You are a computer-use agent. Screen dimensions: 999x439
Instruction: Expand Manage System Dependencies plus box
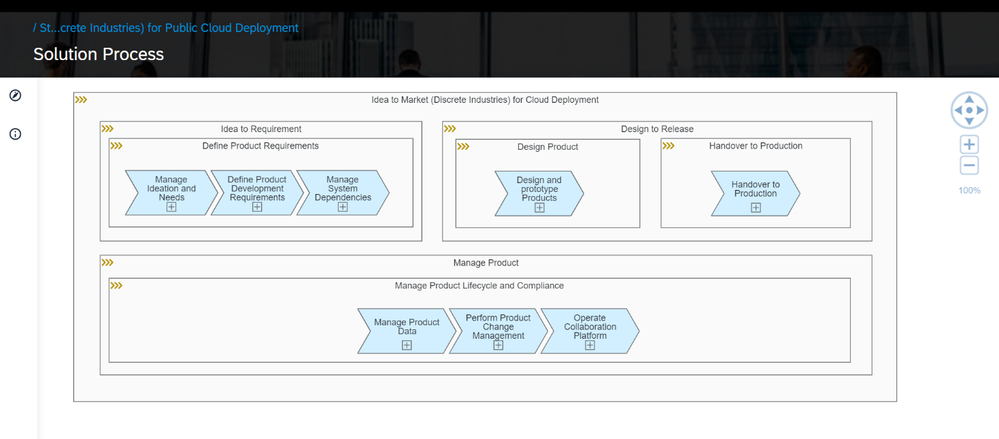[x=343, y=207]
